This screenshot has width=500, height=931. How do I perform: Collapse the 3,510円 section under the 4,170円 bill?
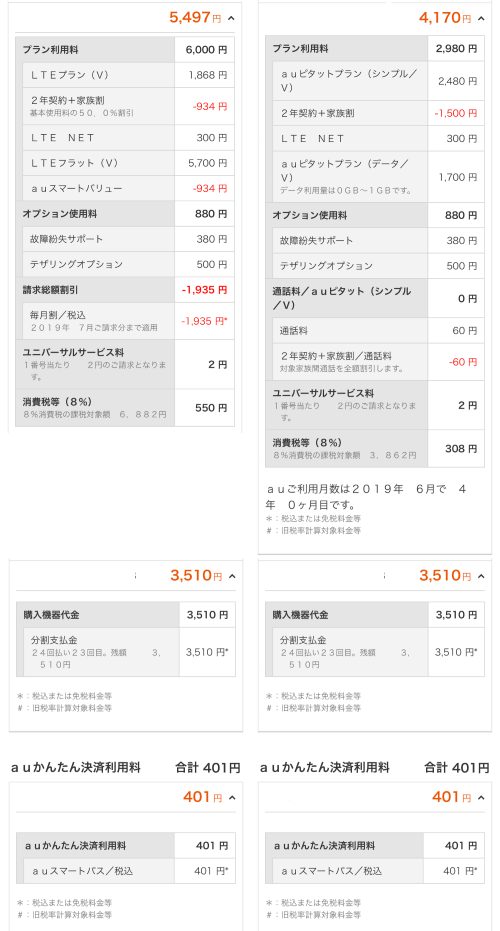481,576
